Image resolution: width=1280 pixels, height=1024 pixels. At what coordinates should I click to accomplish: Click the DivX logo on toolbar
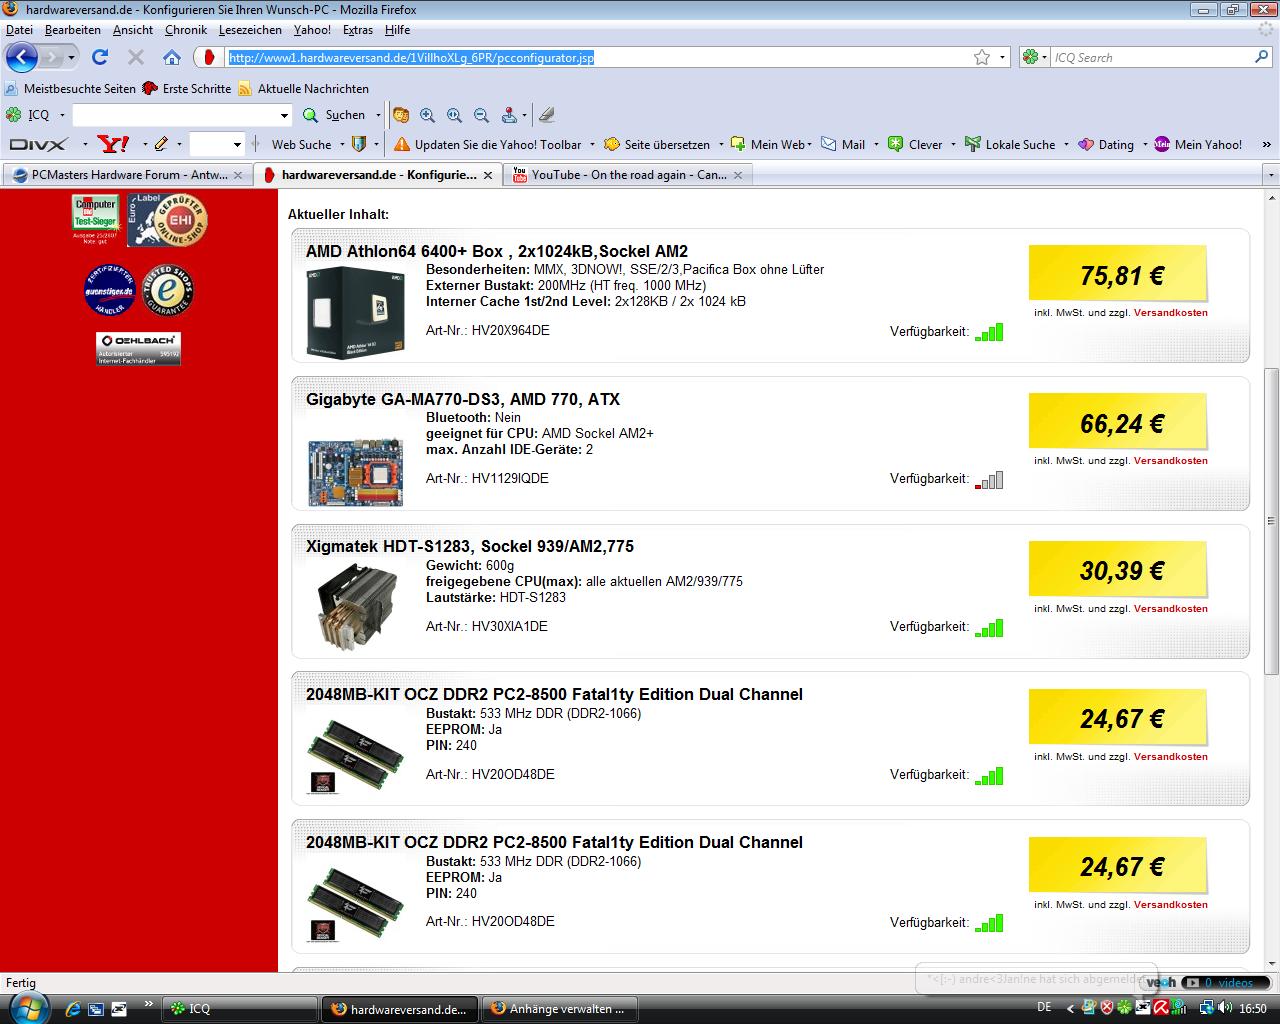coord(38,144)
